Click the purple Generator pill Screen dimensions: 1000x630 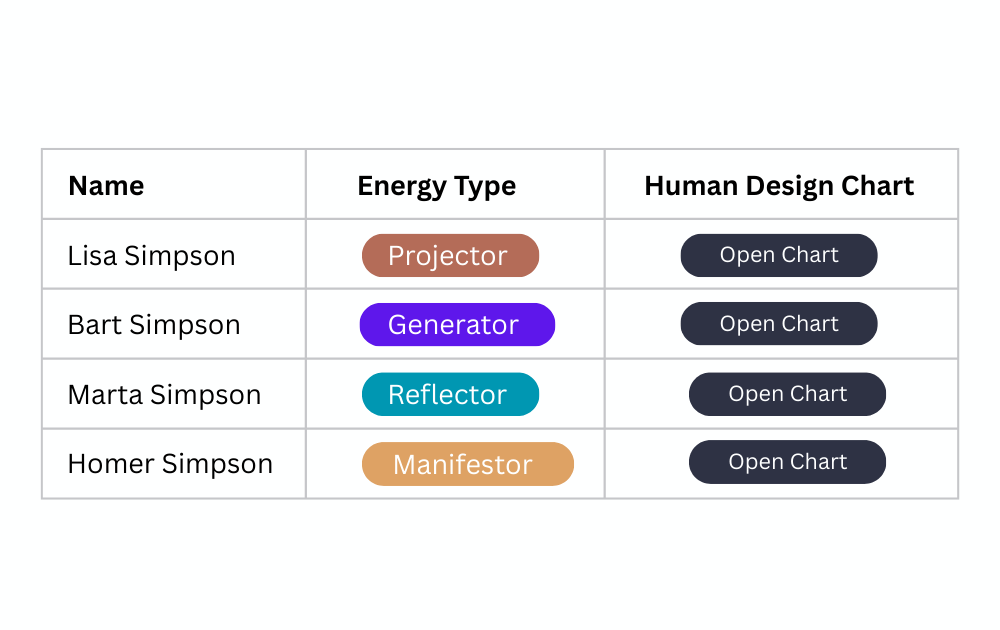457,325
